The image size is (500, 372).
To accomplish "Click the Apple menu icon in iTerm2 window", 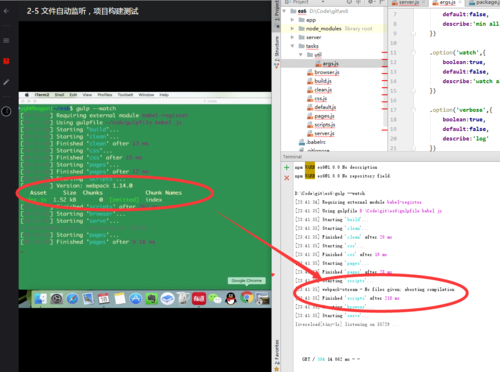I will (x=27, y=95).
